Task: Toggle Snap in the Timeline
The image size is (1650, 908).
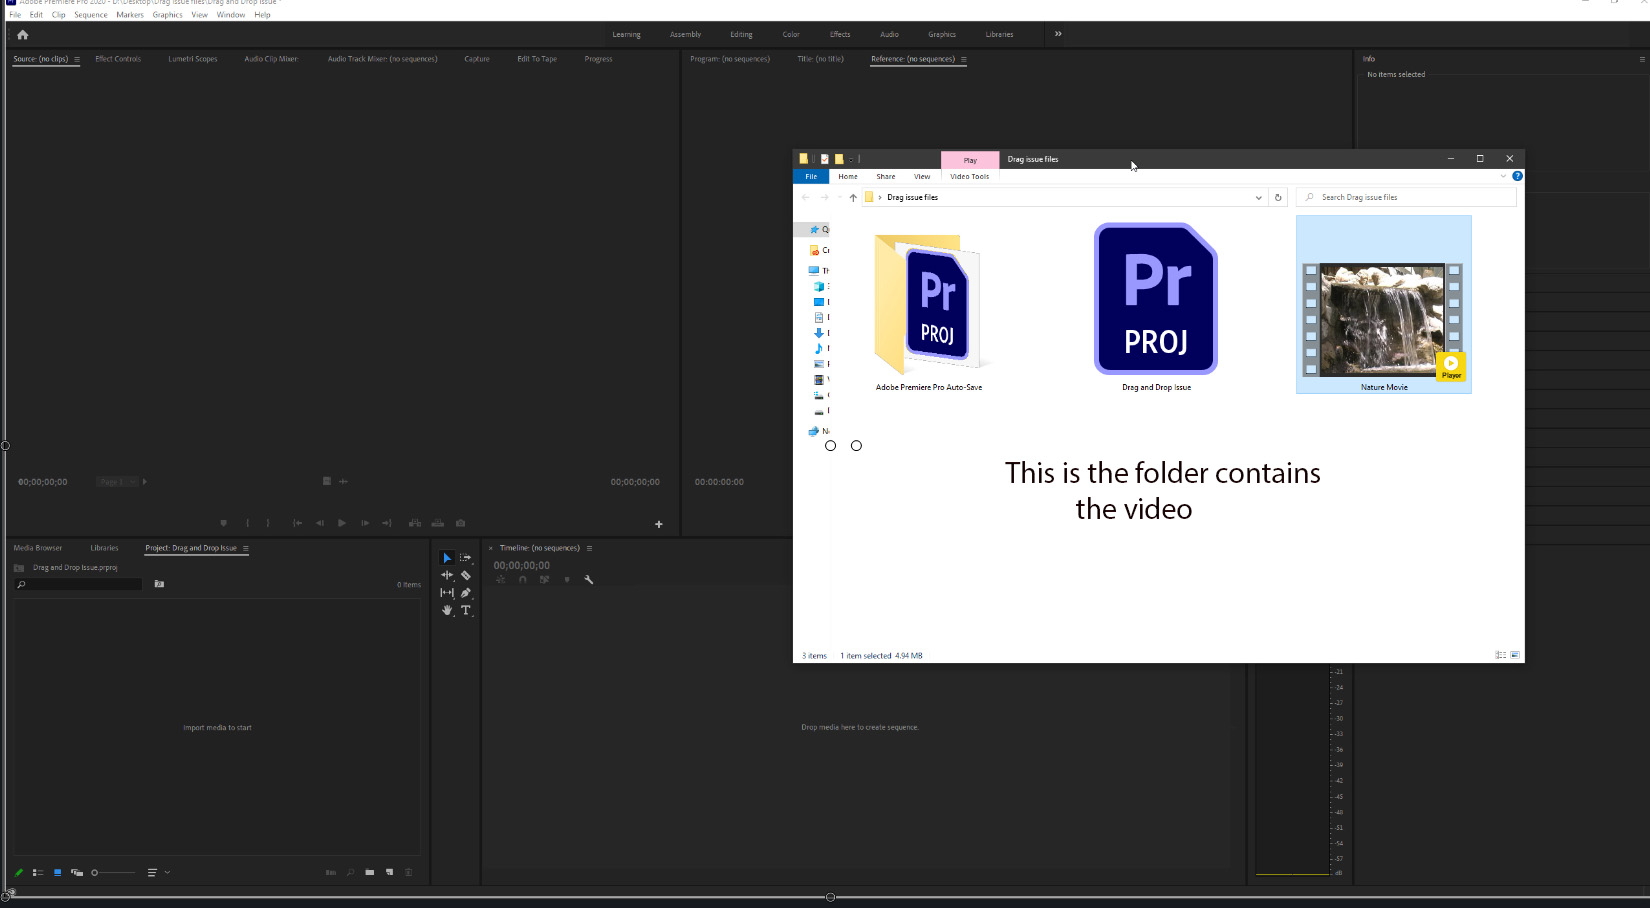Action: [x=523, y=580]
